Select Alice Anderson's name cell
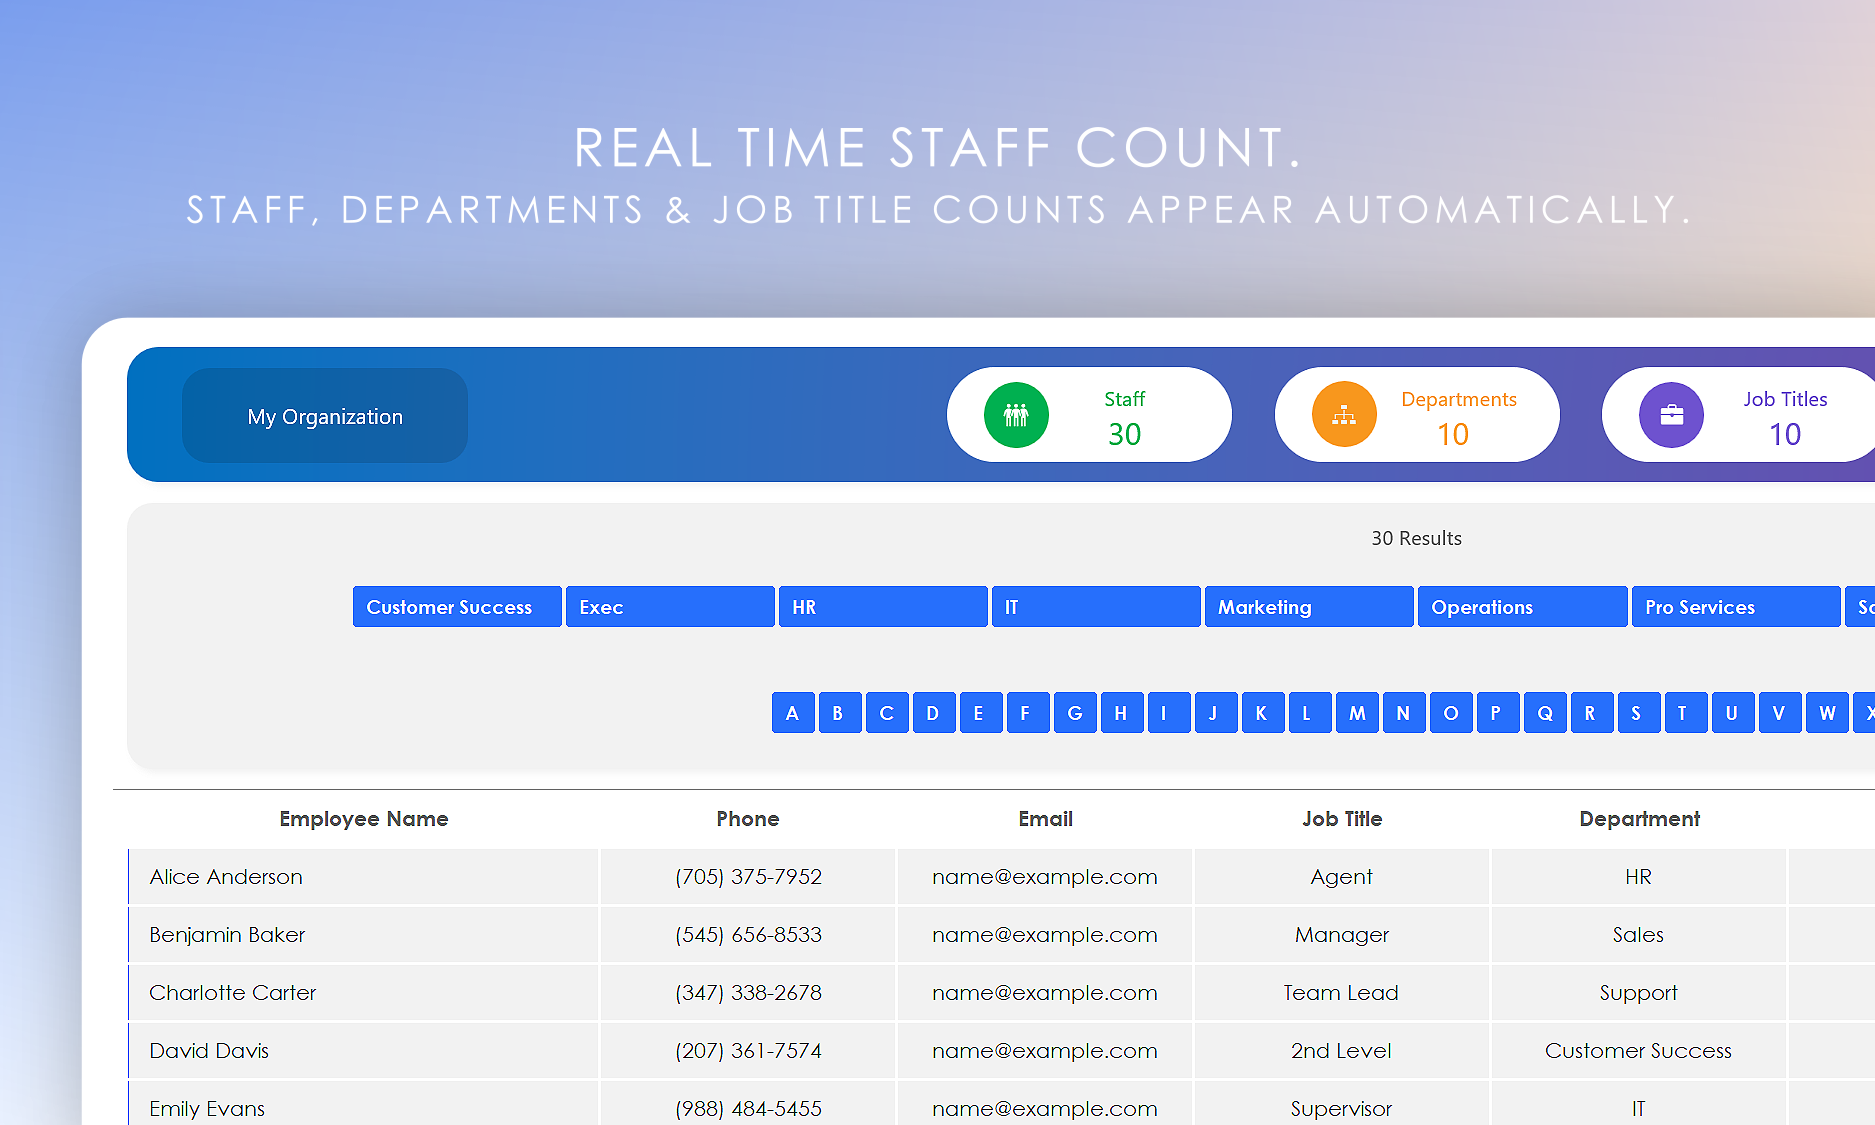 click(x=226, y=877)
